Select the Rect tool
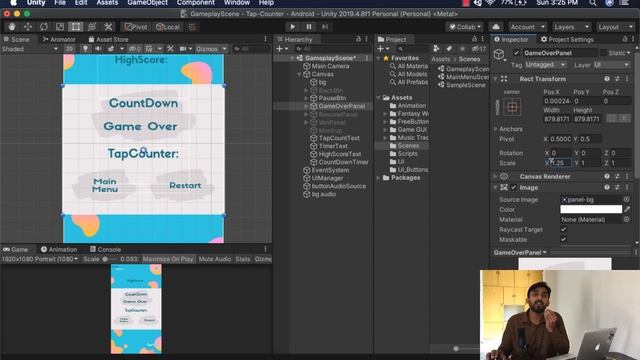This screenshot has width=640, height=360. [x=76, y=27]
